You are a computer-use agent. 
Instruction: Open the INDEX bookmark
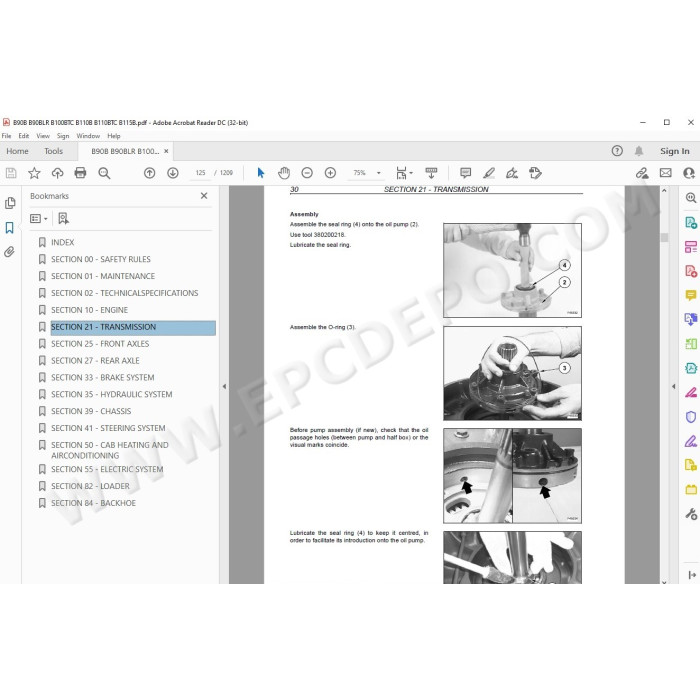pyautogui.click(x=62, y=242)
